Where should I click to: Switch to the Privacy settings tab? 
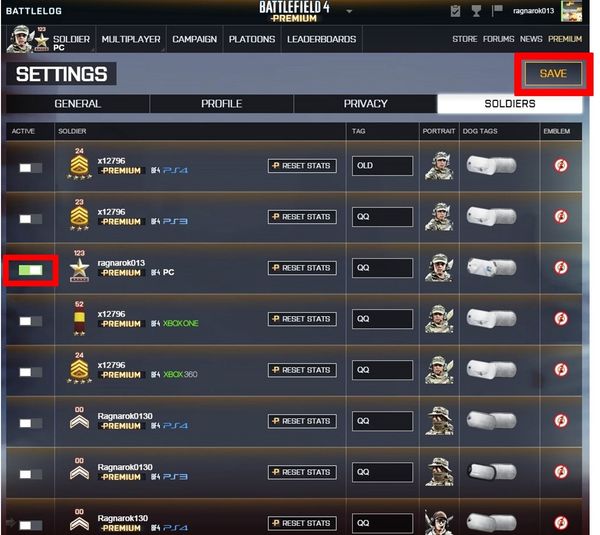tap(365, 104)
